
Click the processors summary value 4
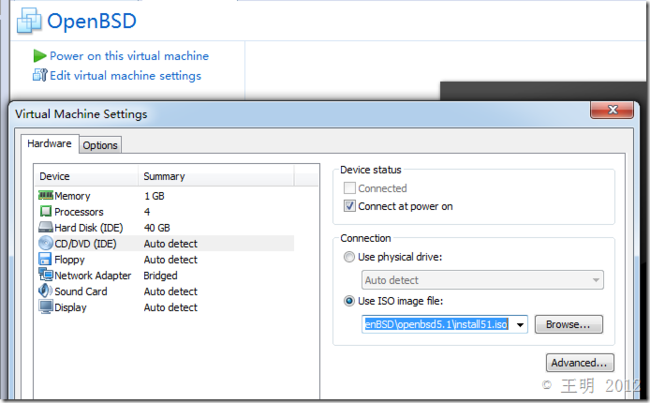click(x=147, y=212)
